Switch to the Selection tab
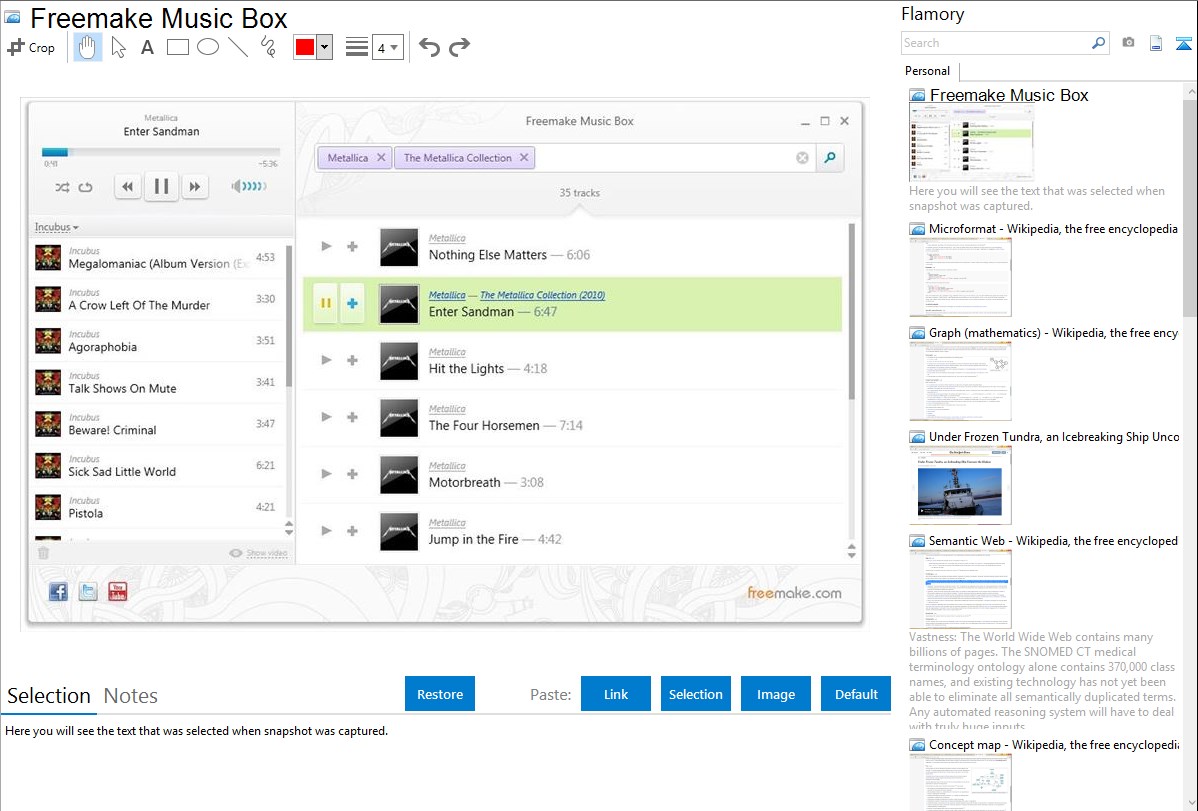Image resolution: width=1198 pixels, height=811 pixels. [x=49, y=696]
